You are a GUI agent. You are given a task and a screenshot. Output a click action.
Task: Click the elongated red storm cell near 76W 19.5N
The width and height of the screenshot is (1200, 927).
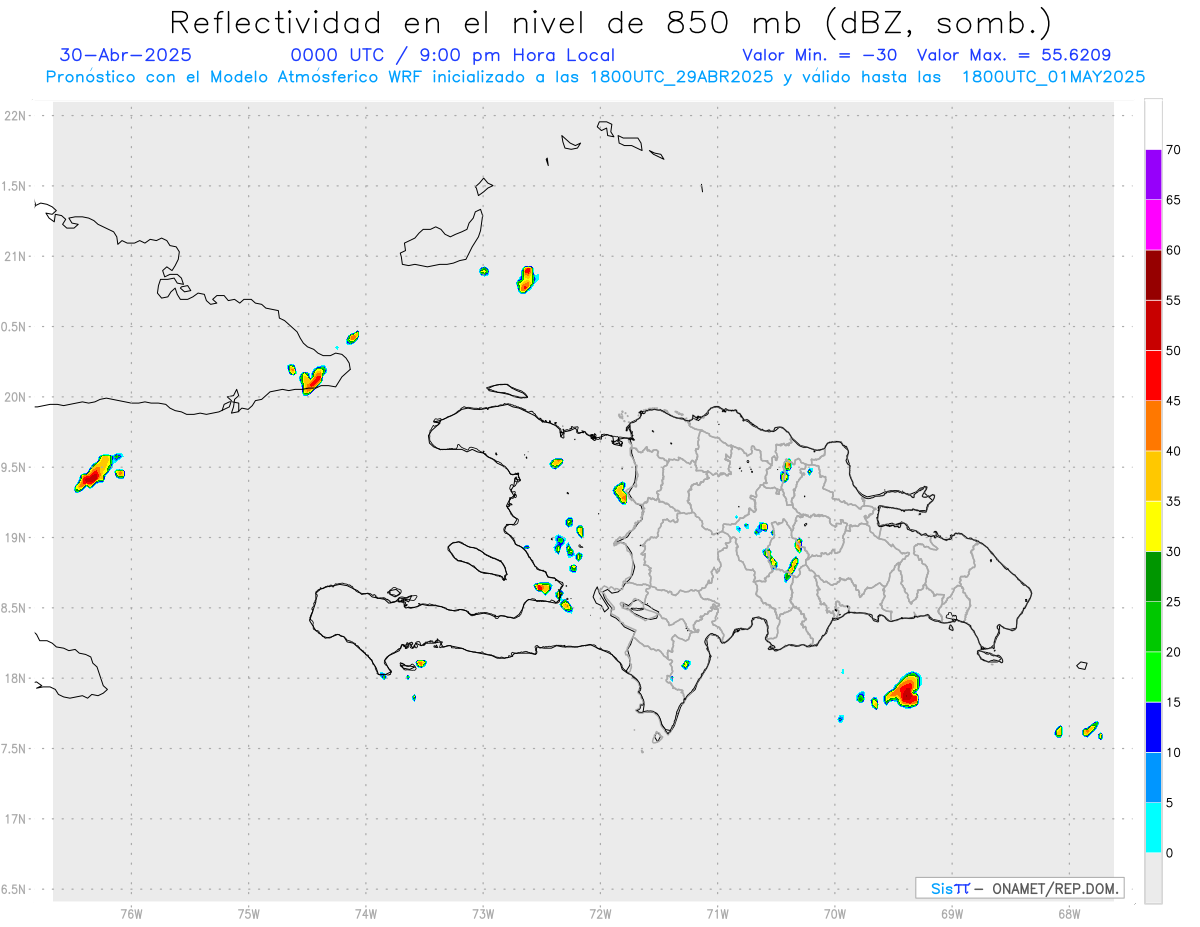97,472
